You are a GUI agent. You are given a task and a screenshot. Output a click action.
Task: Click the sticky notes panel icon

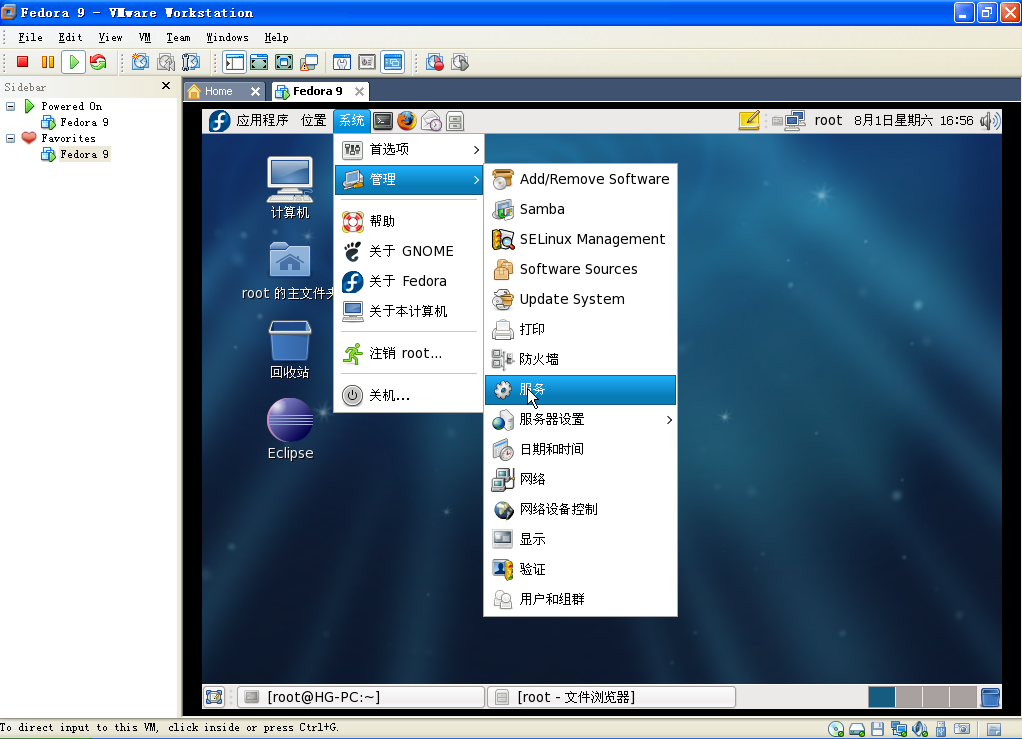tap(750, 120)
